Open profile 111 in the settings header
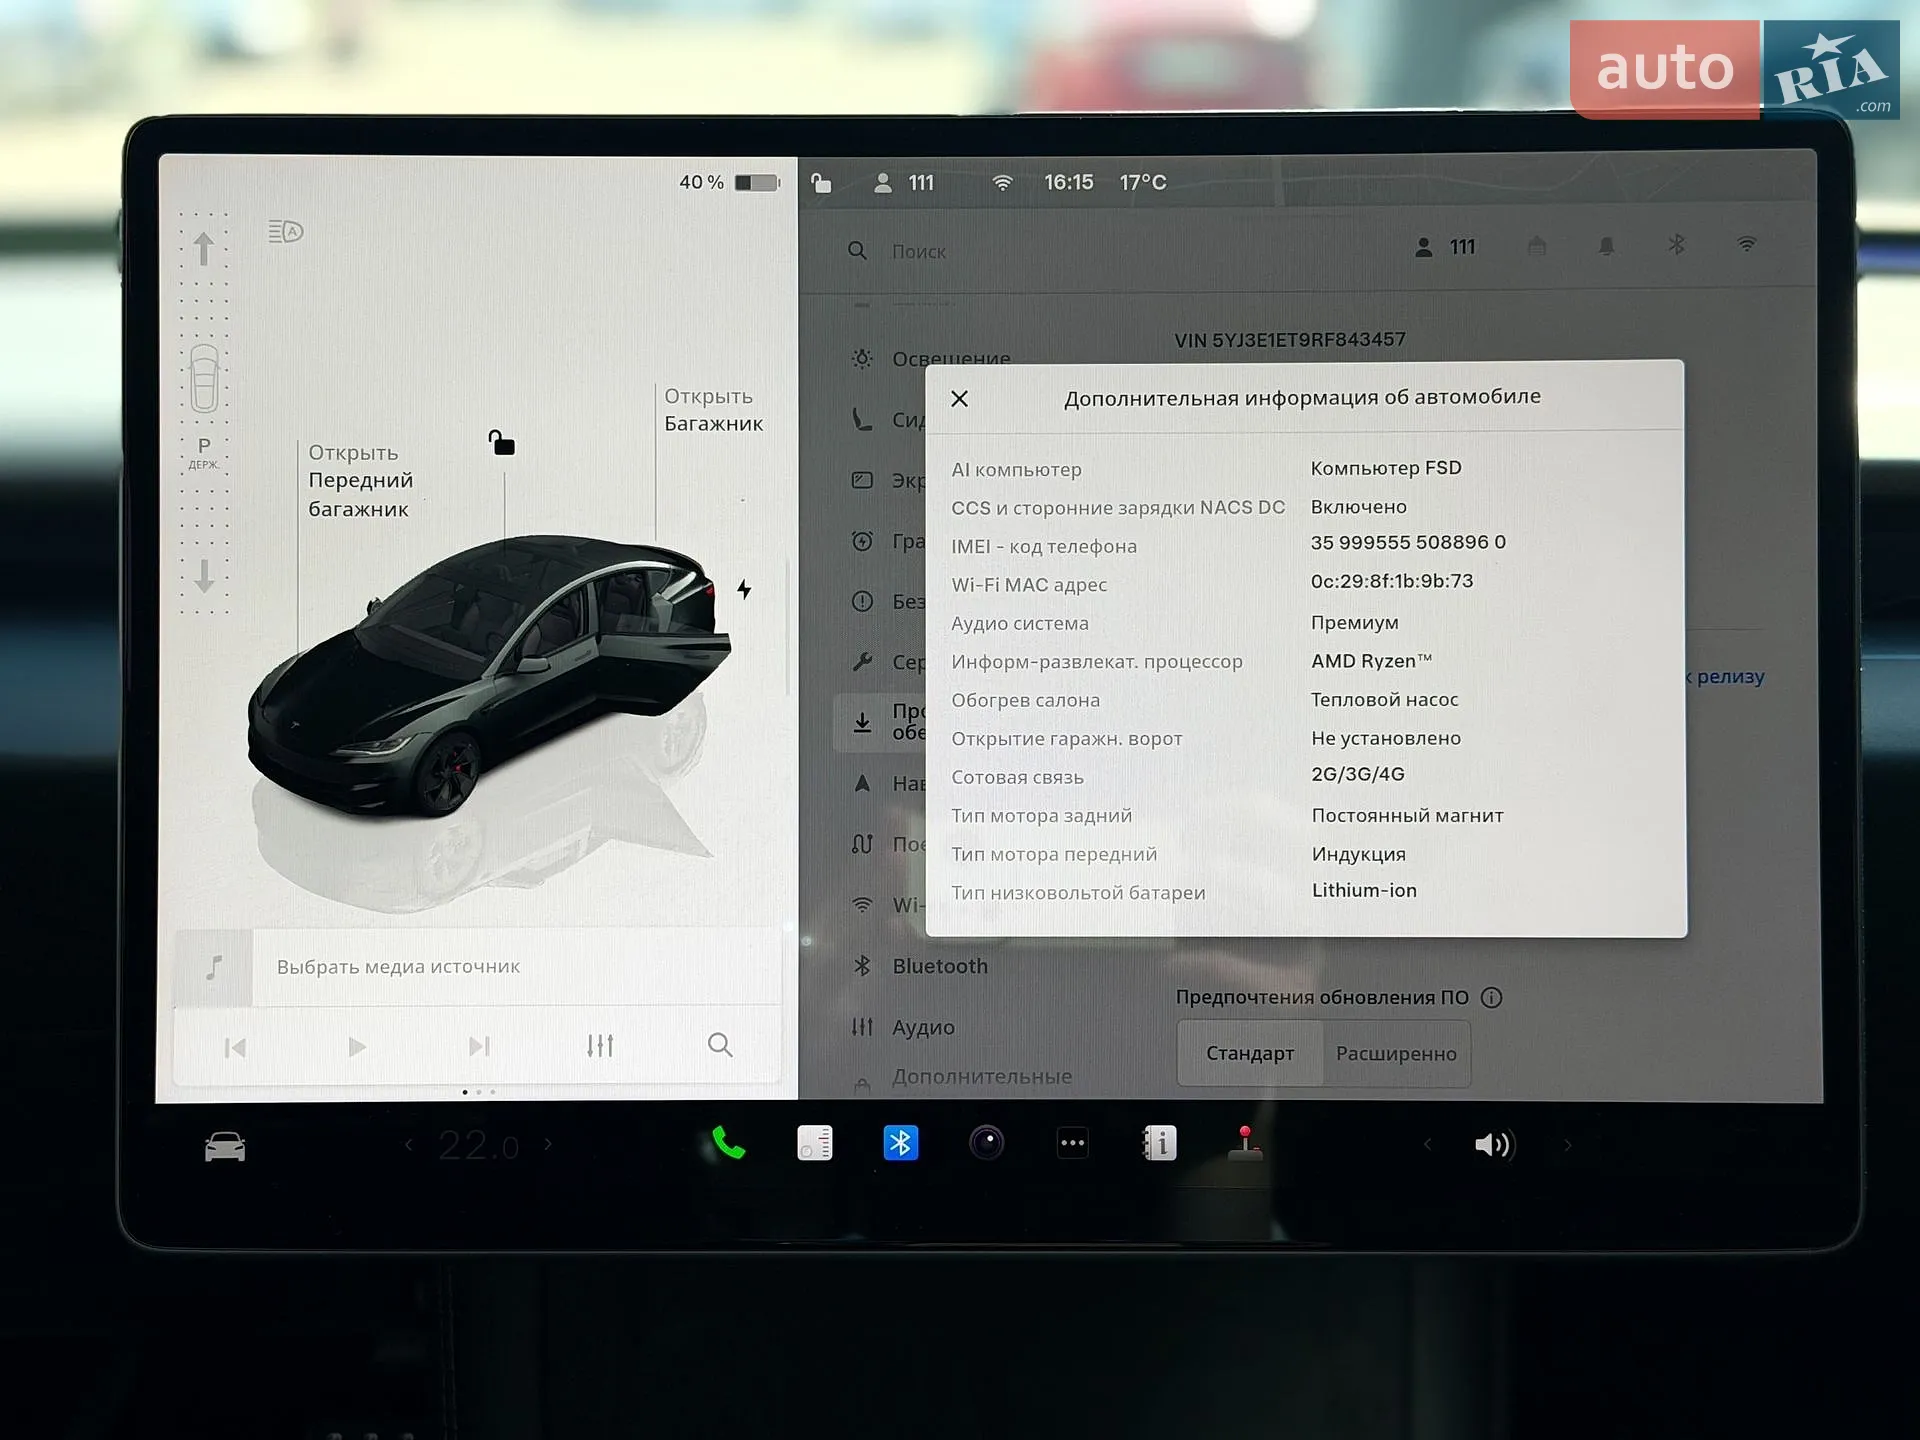1920x1440 pixels. click(x=1446, y=247)
